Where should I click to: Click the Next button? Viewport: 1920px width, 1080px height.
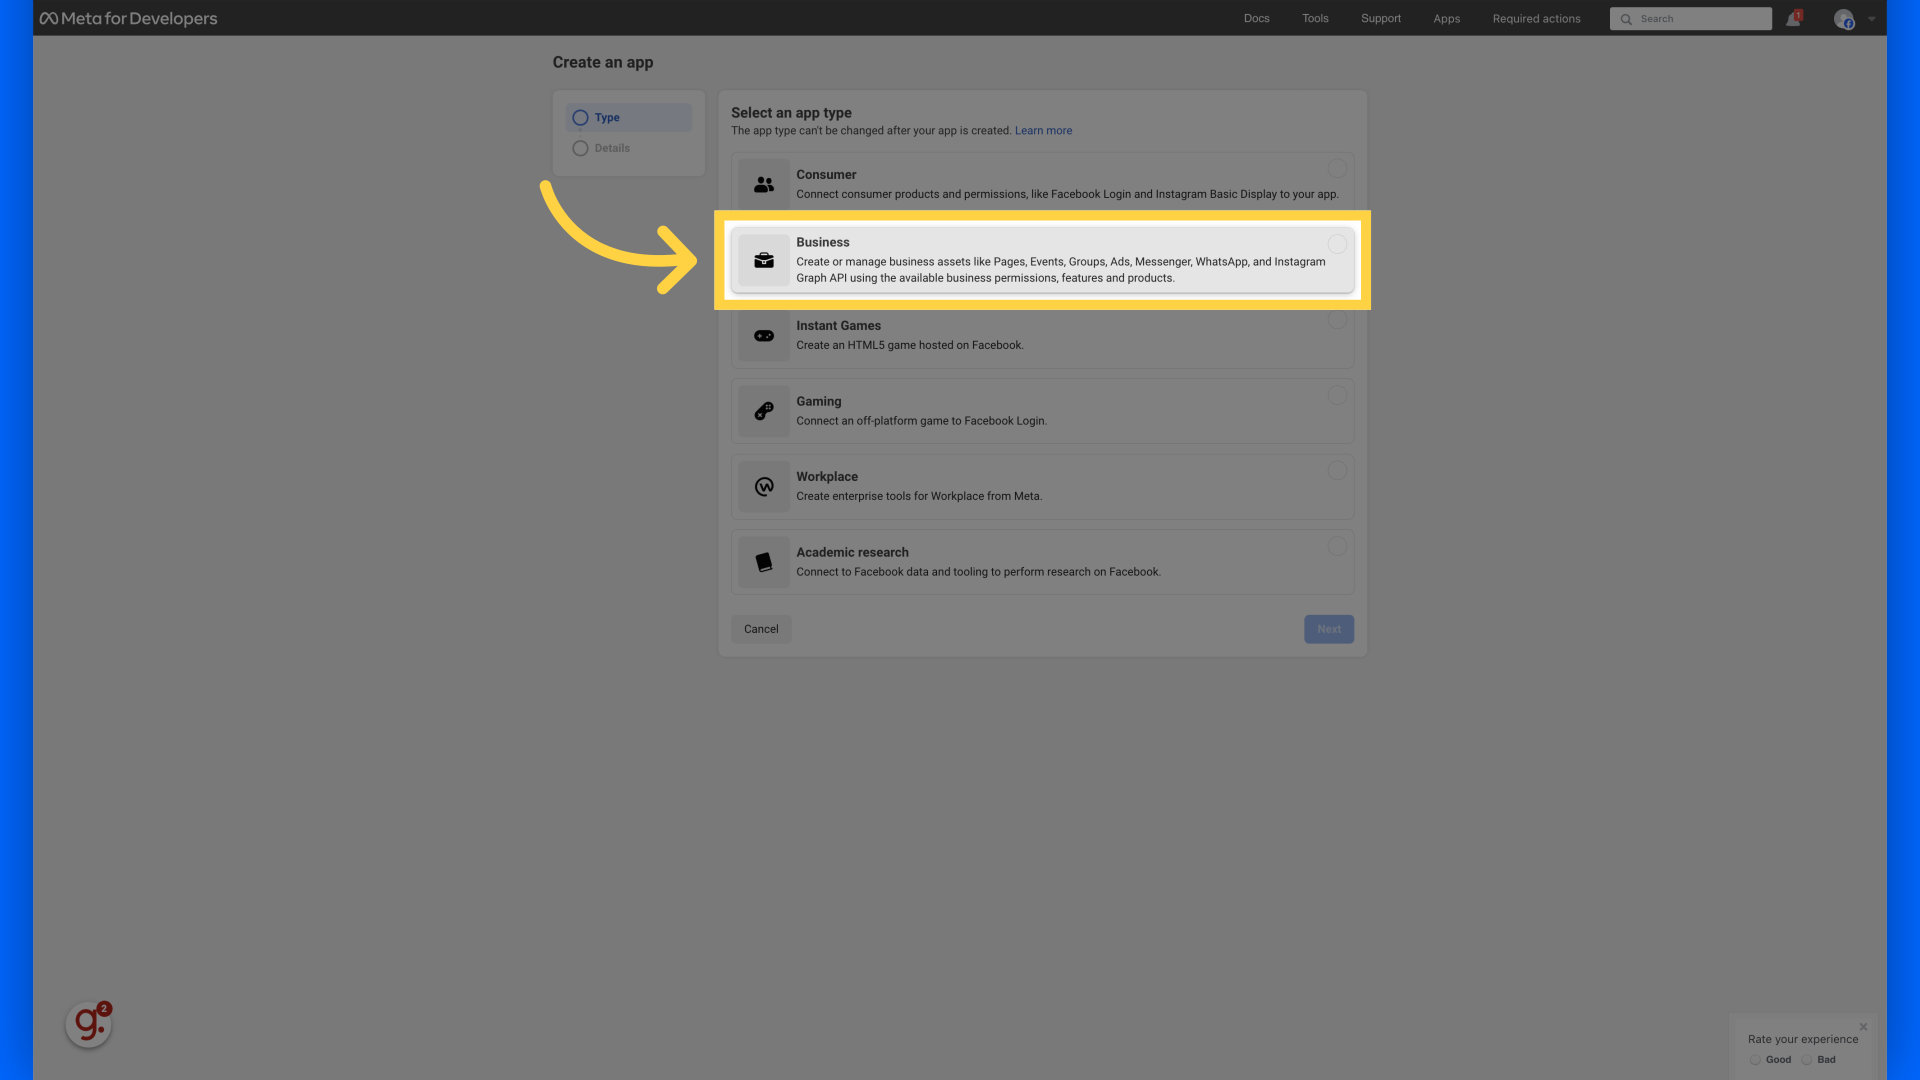tap(1329, 629)
